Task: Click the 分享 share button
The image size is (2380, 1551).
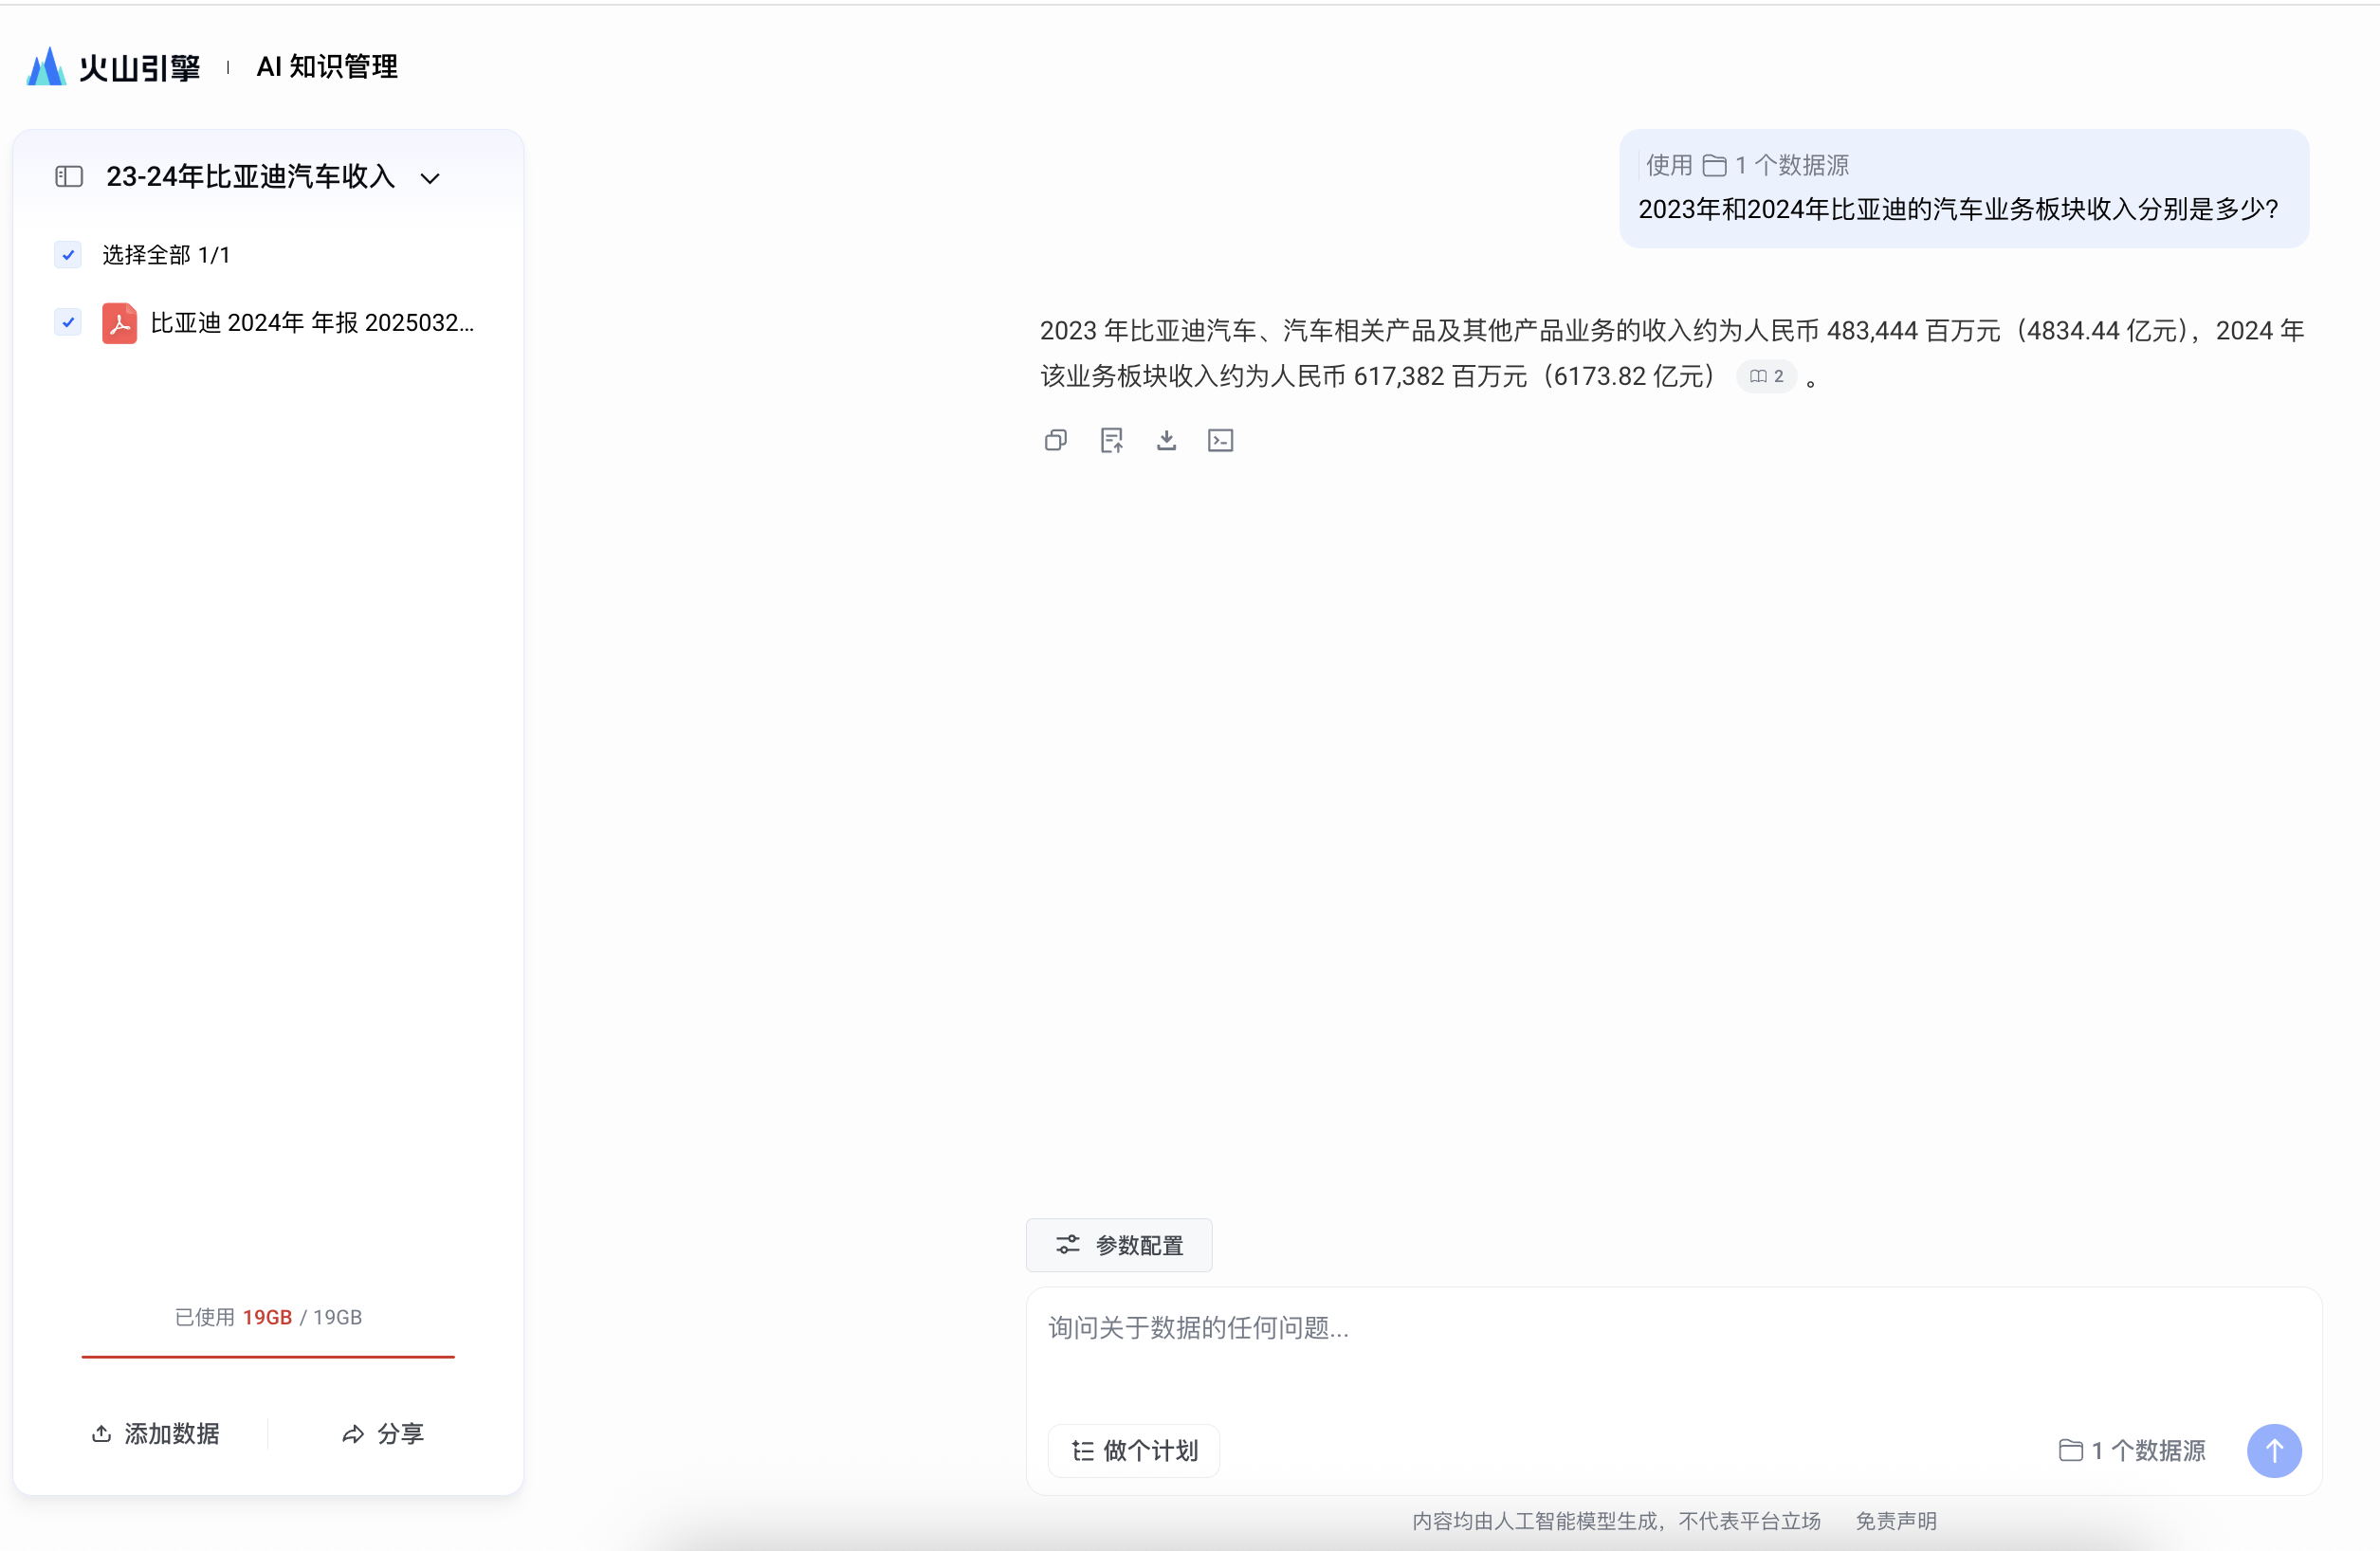Action: click(x=383, y=1434)
